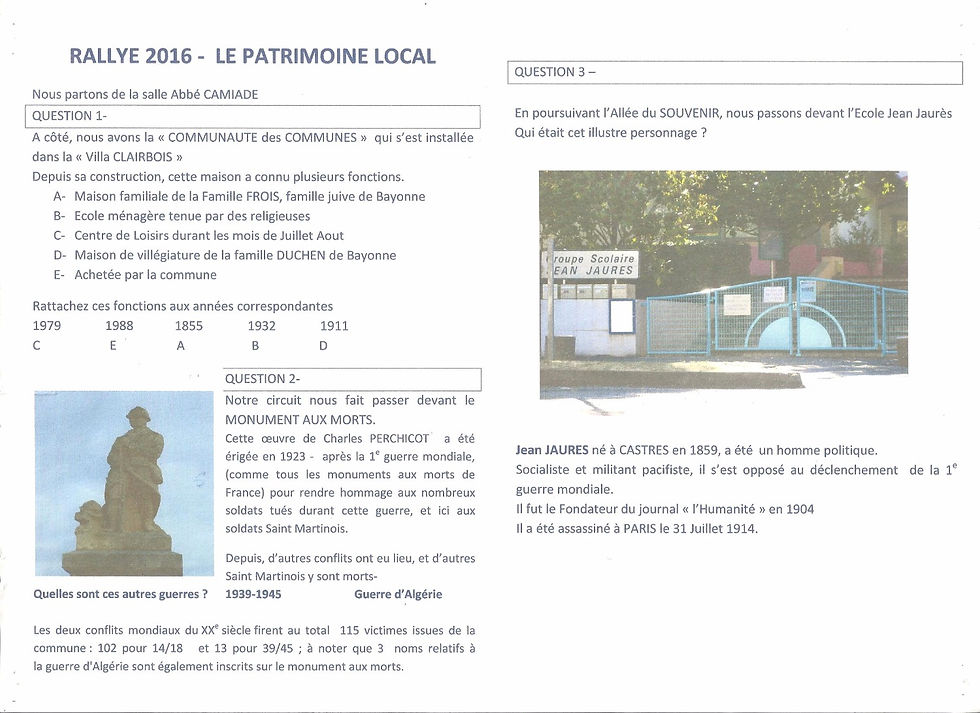Click the line "Nous partons de la salle Abbé CAMIADE"

coord(145,94)
